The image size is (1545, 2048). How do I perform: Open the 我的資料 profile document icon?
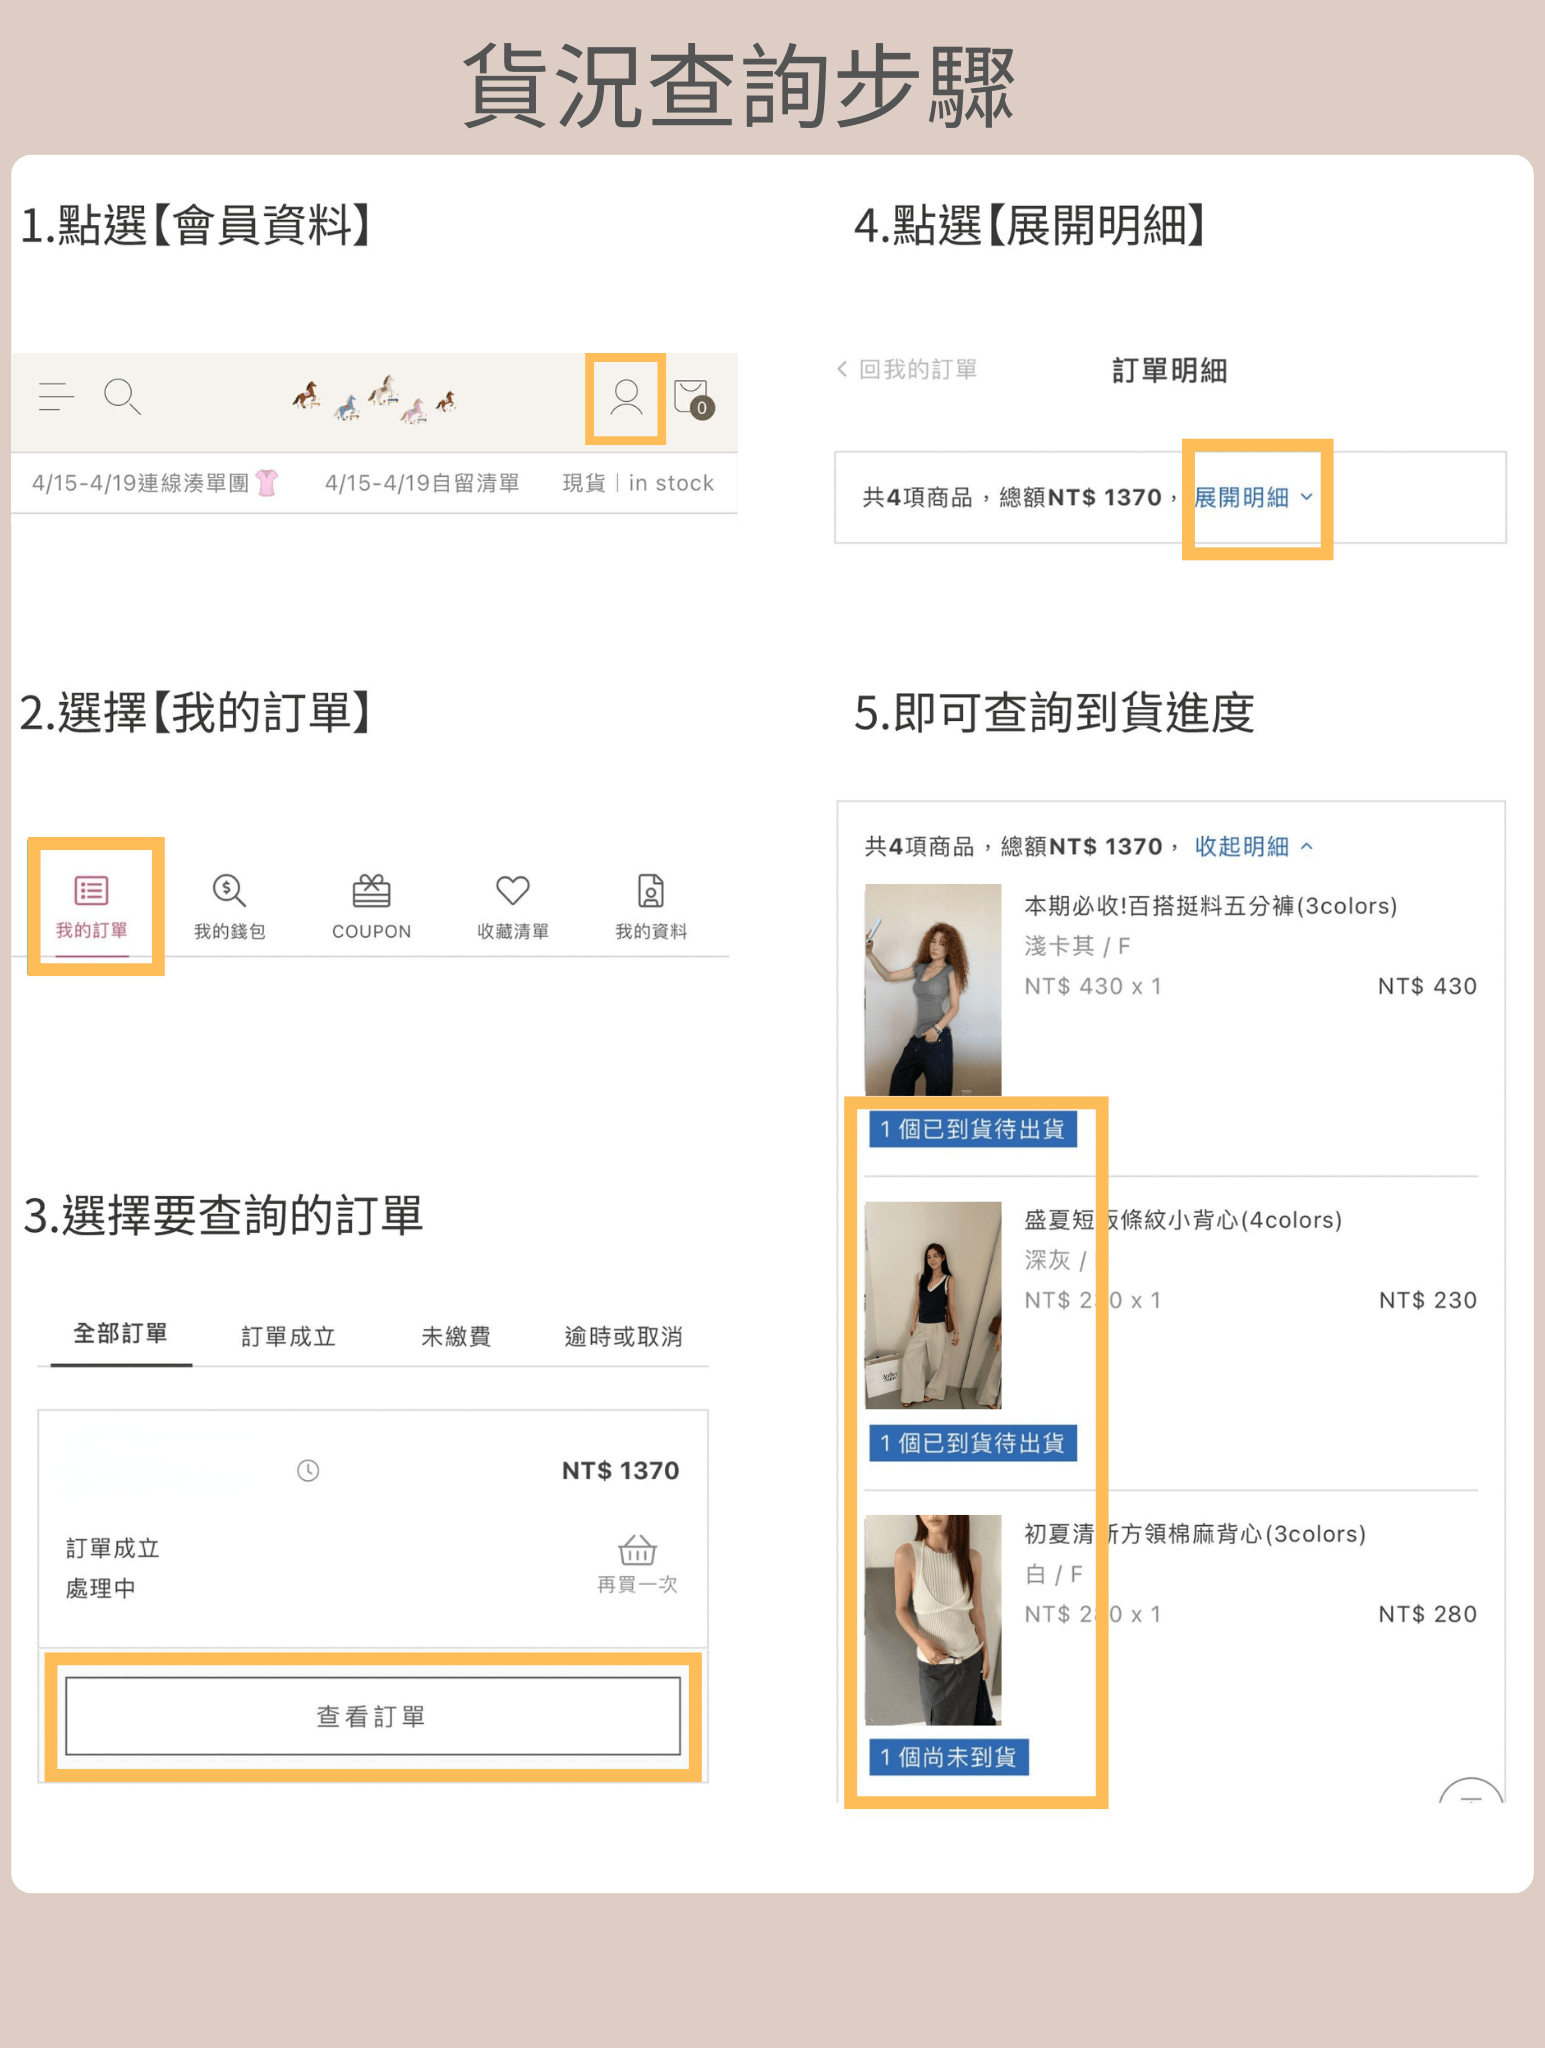(651, 890)
